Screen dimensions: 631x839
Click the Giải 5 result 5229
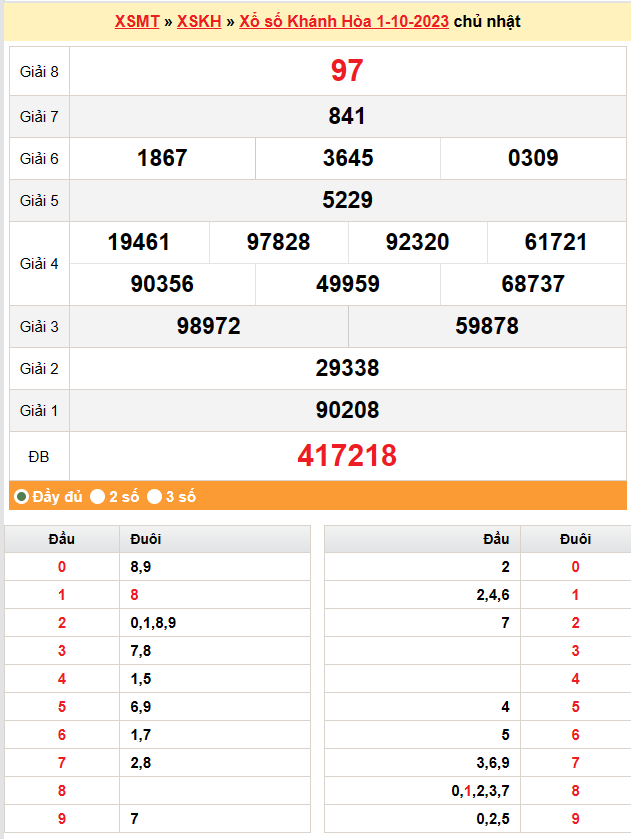coord(347,200)
